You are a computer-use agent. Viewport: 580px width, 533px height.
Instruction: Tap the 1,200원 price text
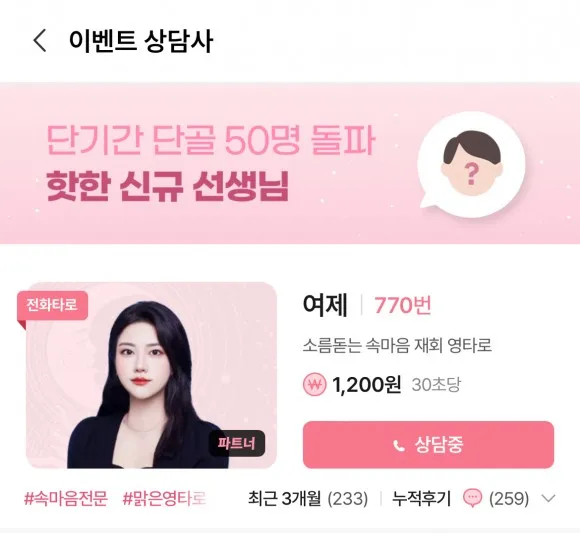(x=367, y=385)
